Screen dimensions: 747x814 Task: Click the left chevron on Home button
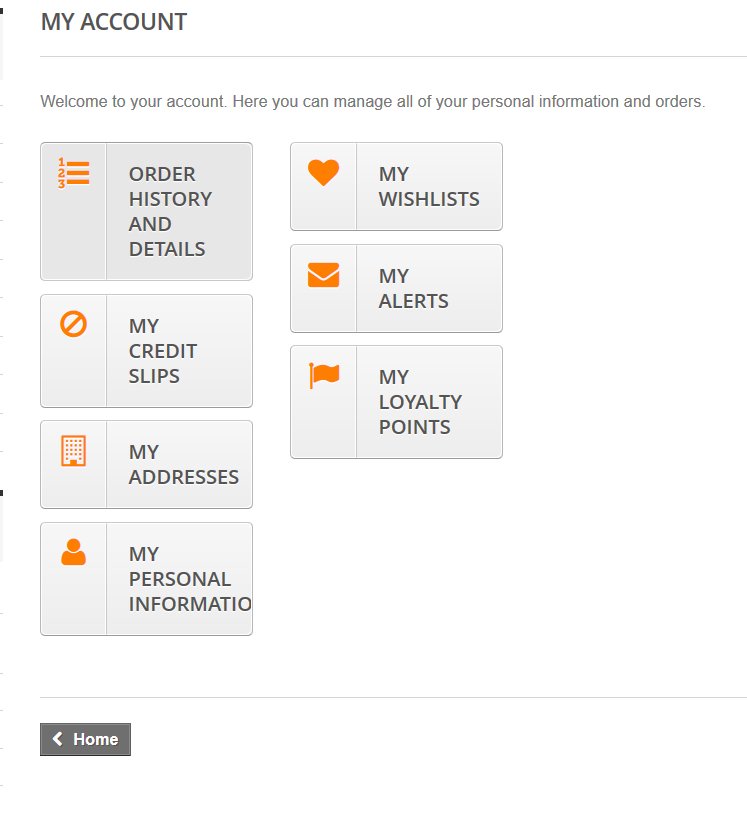click(58, 739)
